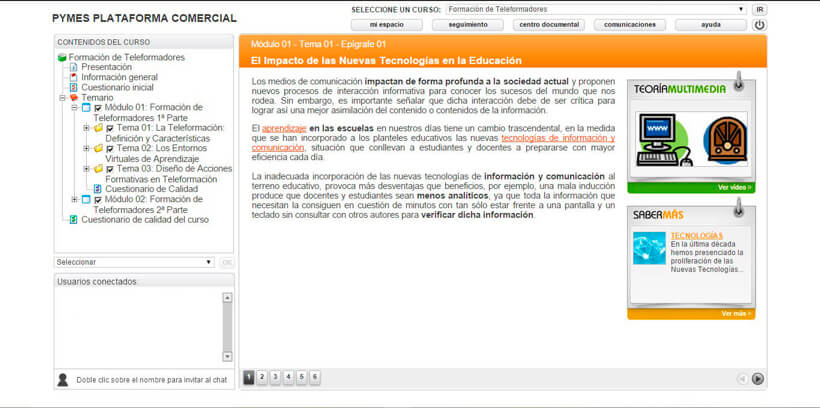The image size is (820, 408).
Task: Click the Cuestionario inicial icon
Action: (73, 87)
